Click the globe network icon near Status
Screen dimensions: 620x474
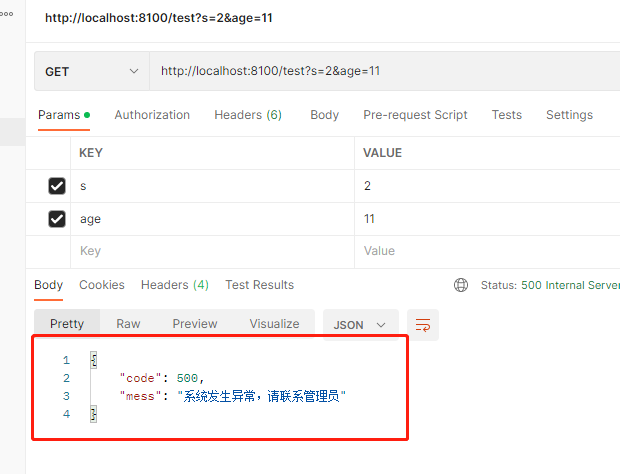click(x=461, y=285)
